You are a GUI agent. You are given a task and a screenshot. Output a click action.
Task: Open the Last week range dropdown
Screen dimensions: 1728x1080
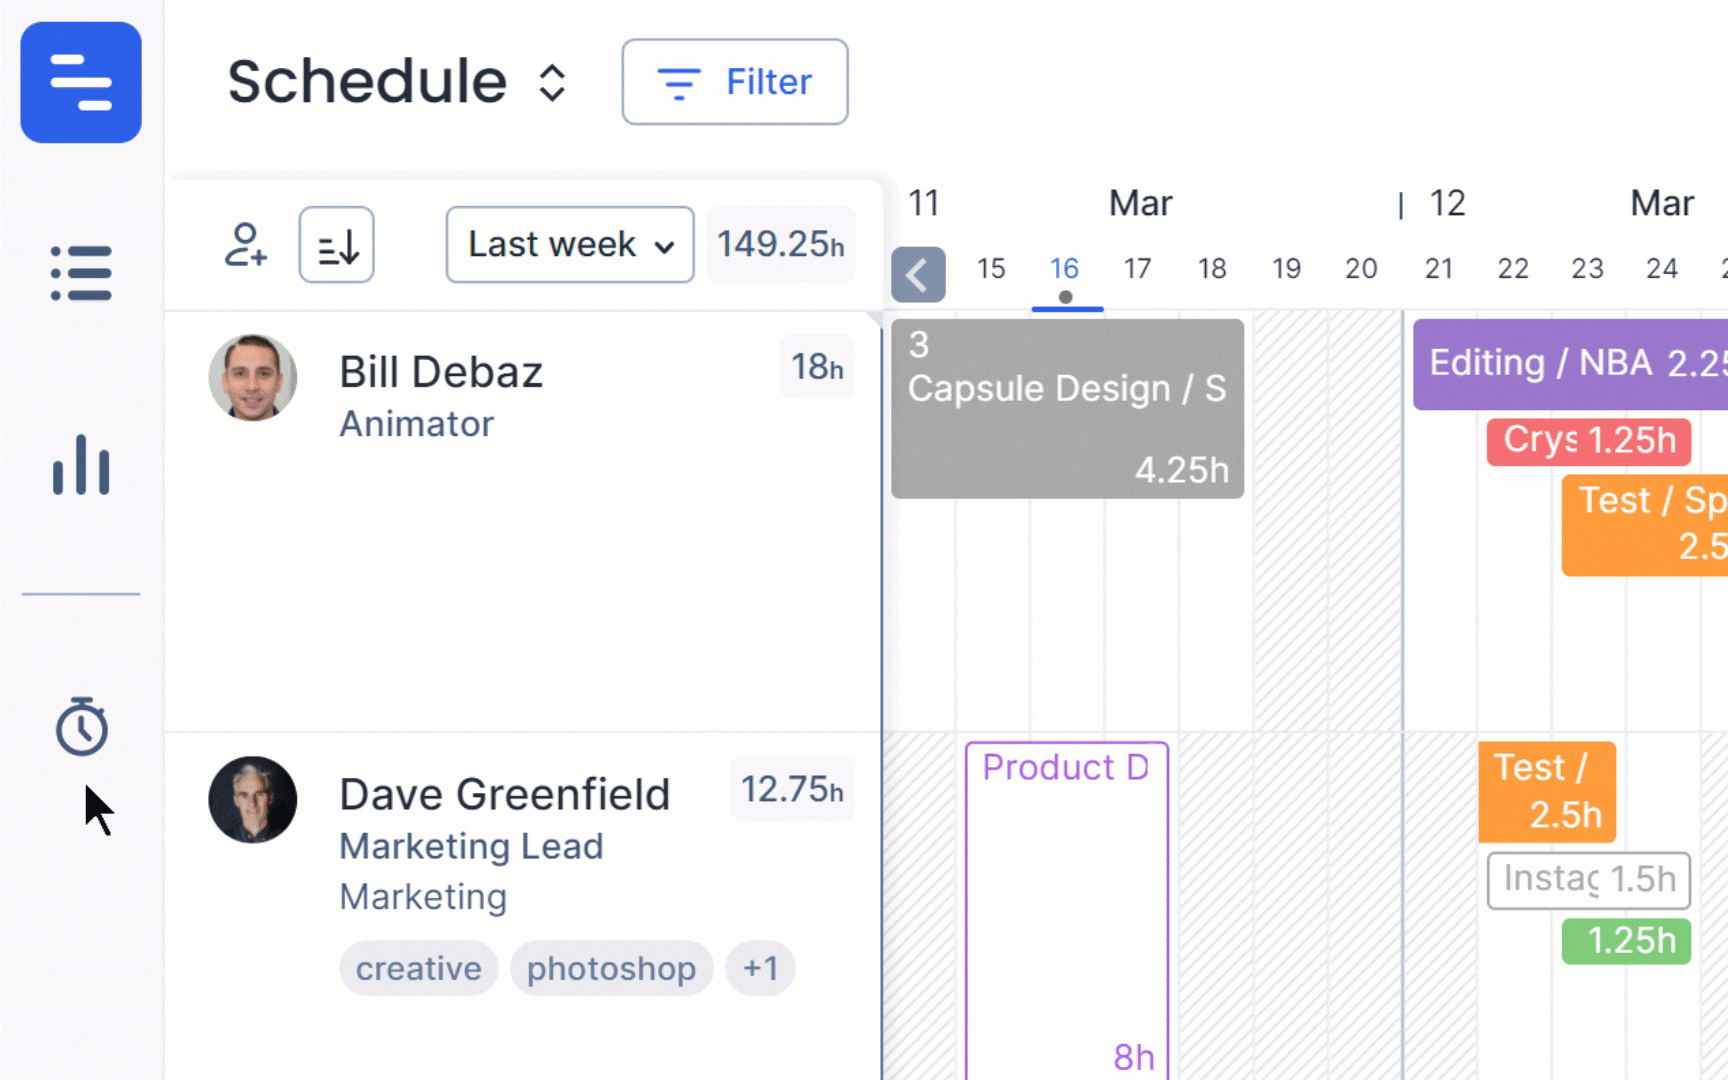(x=570, y=245)
